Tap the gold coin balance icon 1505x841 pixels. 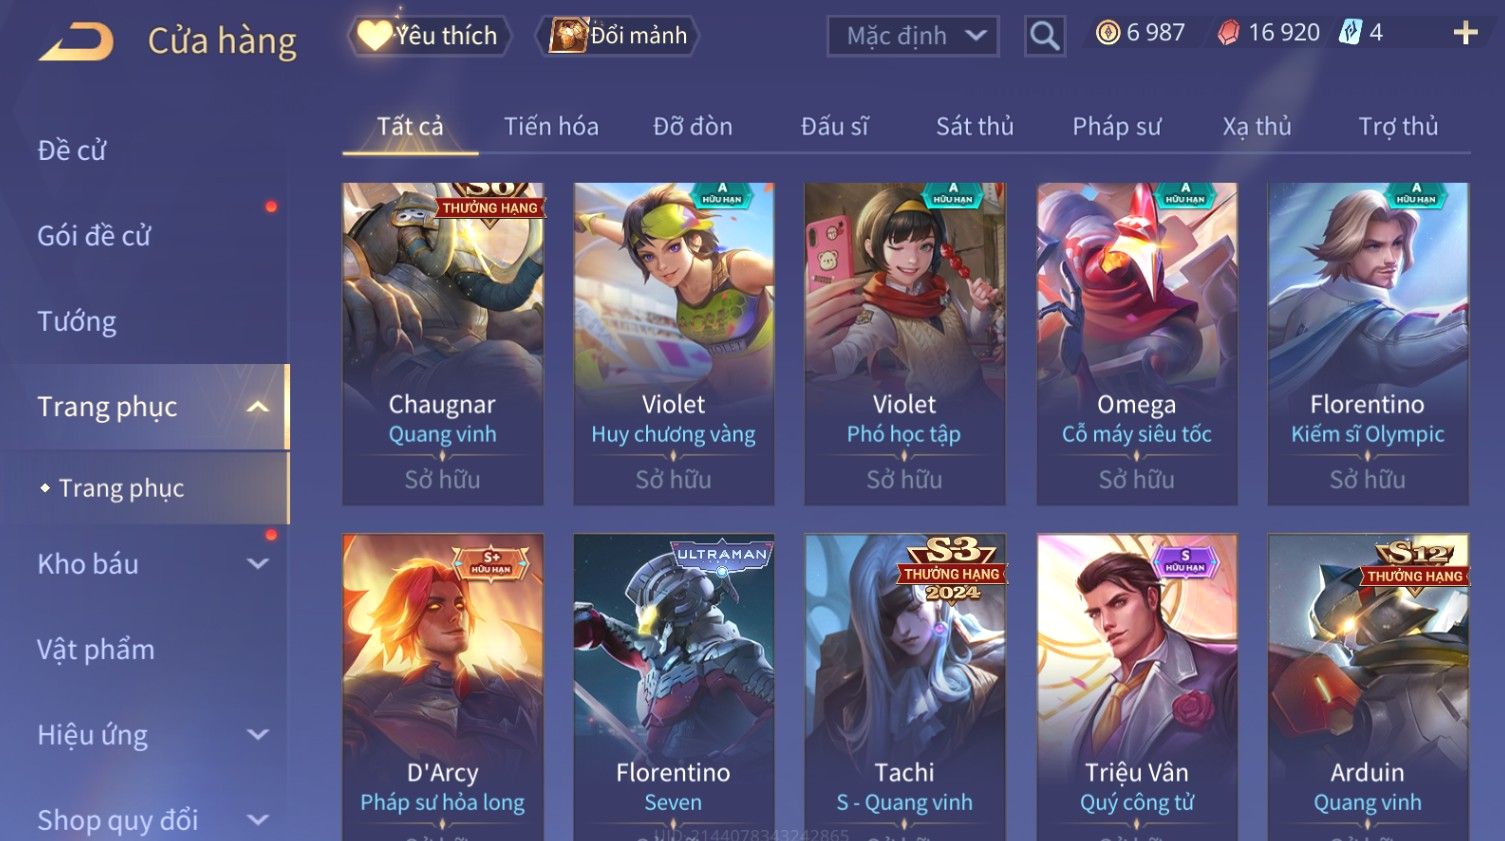pyautogui.click(x=1108, y=33)
